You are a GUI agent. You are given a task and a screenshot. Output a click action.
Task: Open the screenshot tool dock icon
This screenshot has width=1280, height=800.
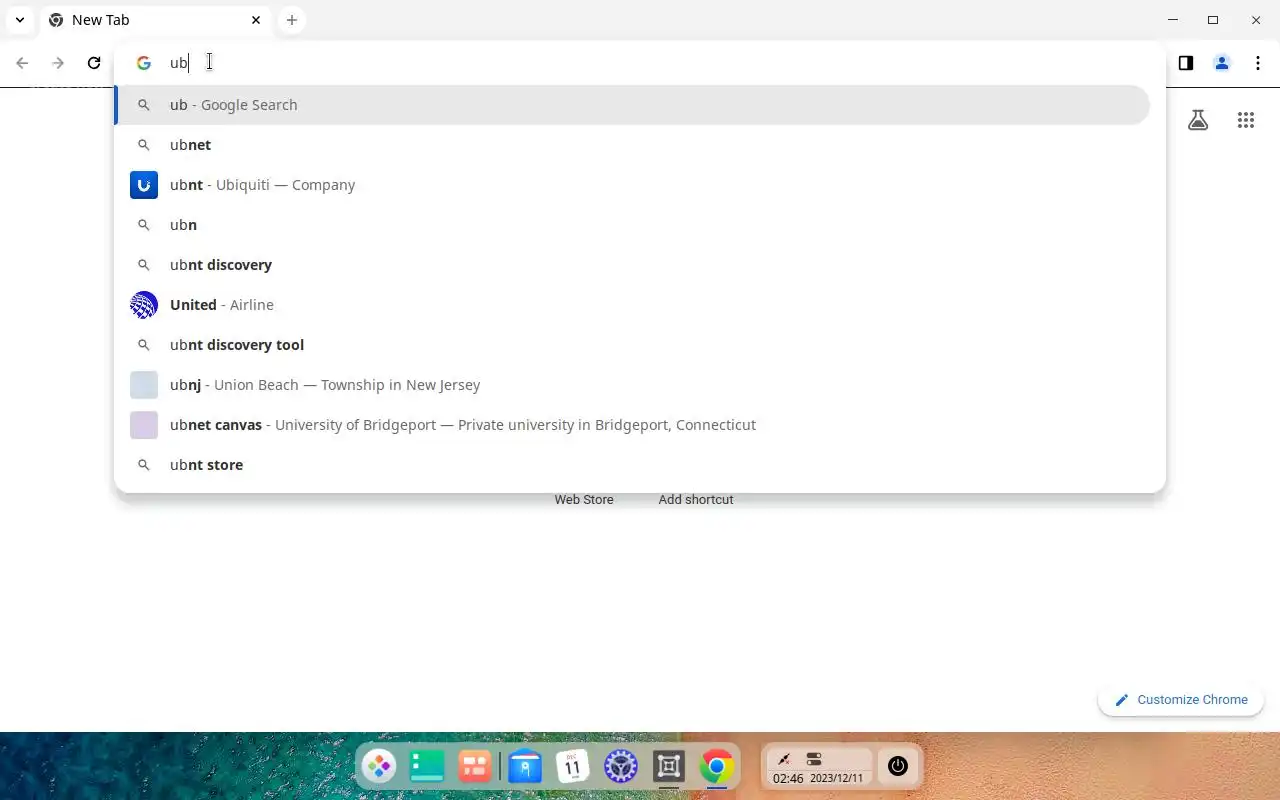click(669, 767)
